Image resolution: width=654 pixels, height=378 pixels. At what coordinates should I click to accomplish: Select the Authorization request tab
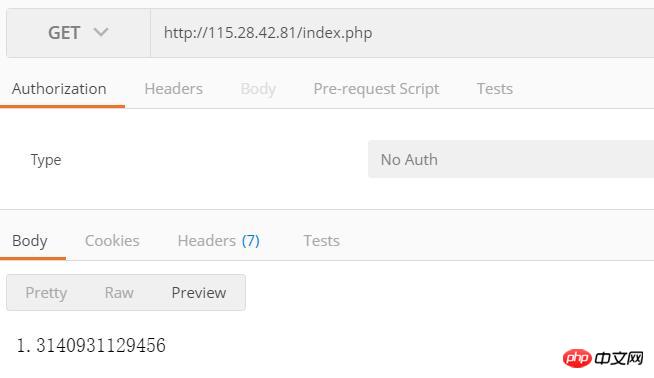point(59,89)
